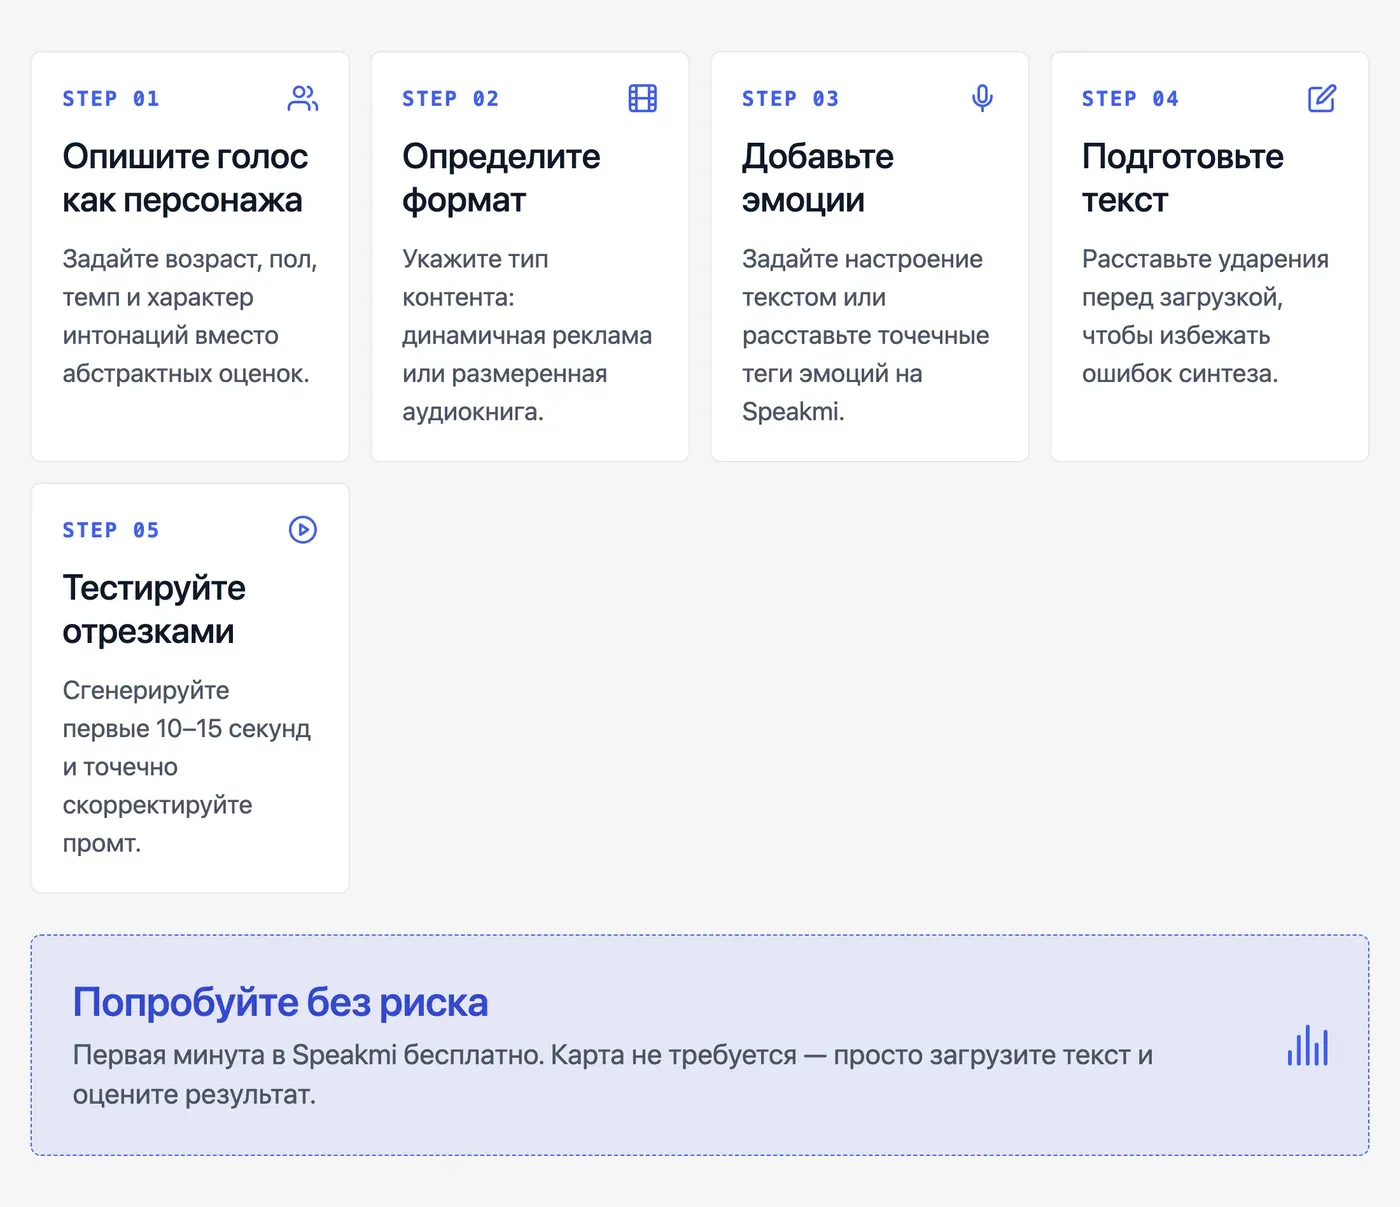
Task: Click the play circle icon in Step 05
Action: 303,530
